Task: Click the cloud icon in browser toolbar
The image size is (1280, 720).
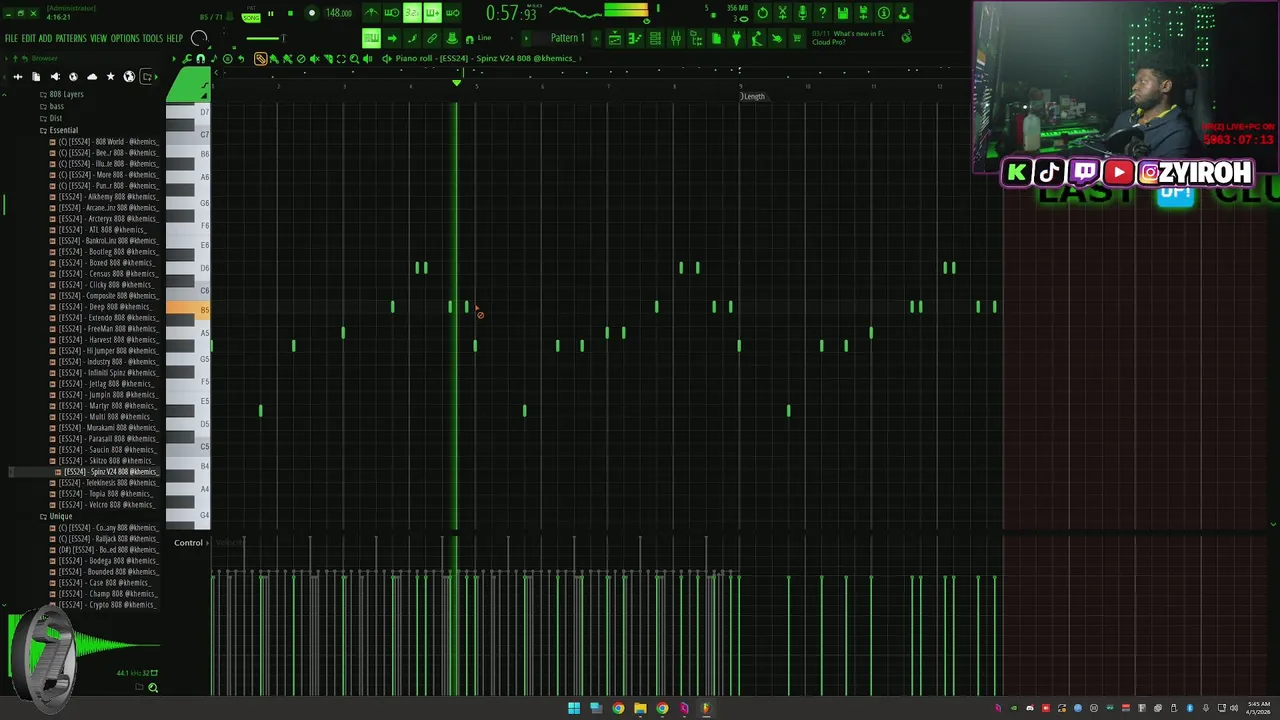Action: (x=92, y=77)
